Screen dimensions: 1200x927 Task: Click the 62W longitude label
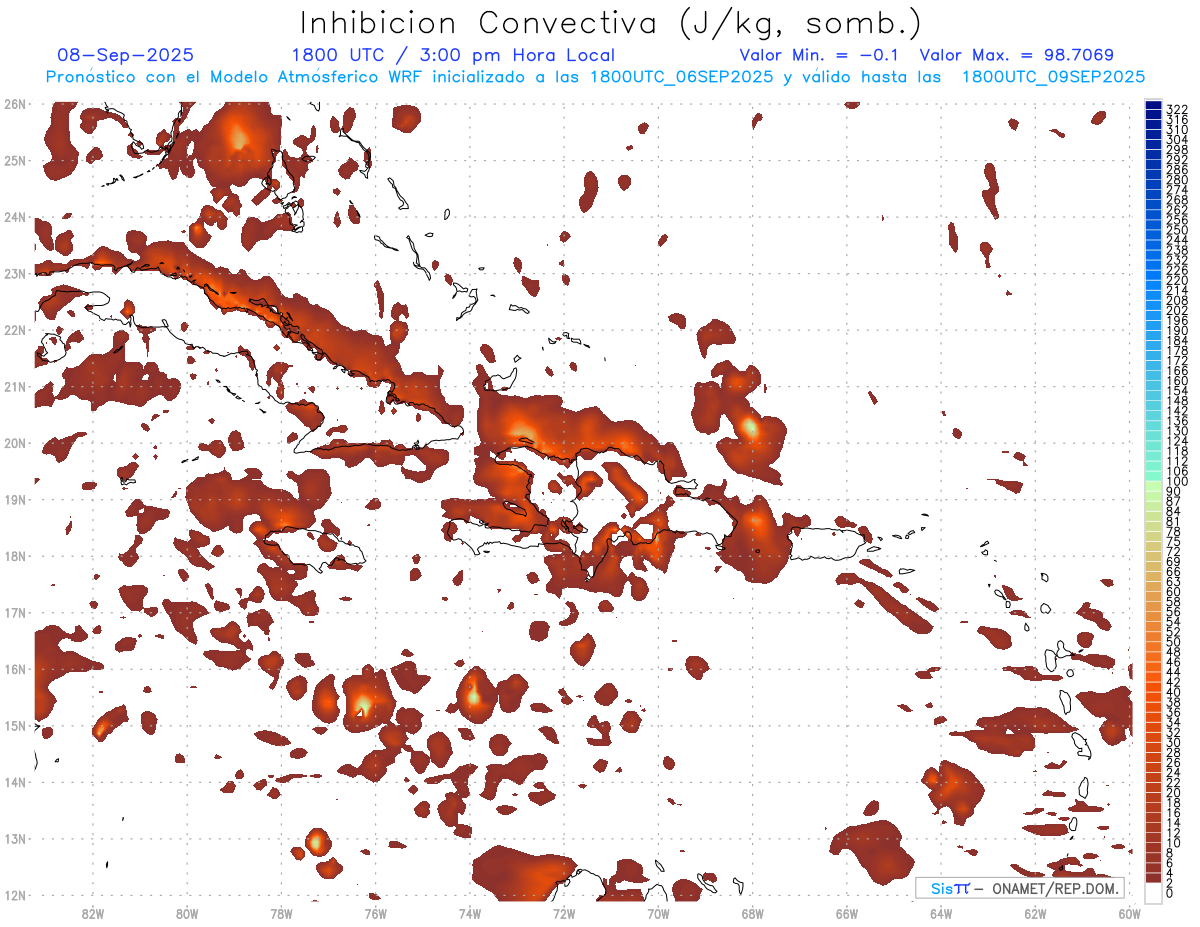(x=1036, y=913)
